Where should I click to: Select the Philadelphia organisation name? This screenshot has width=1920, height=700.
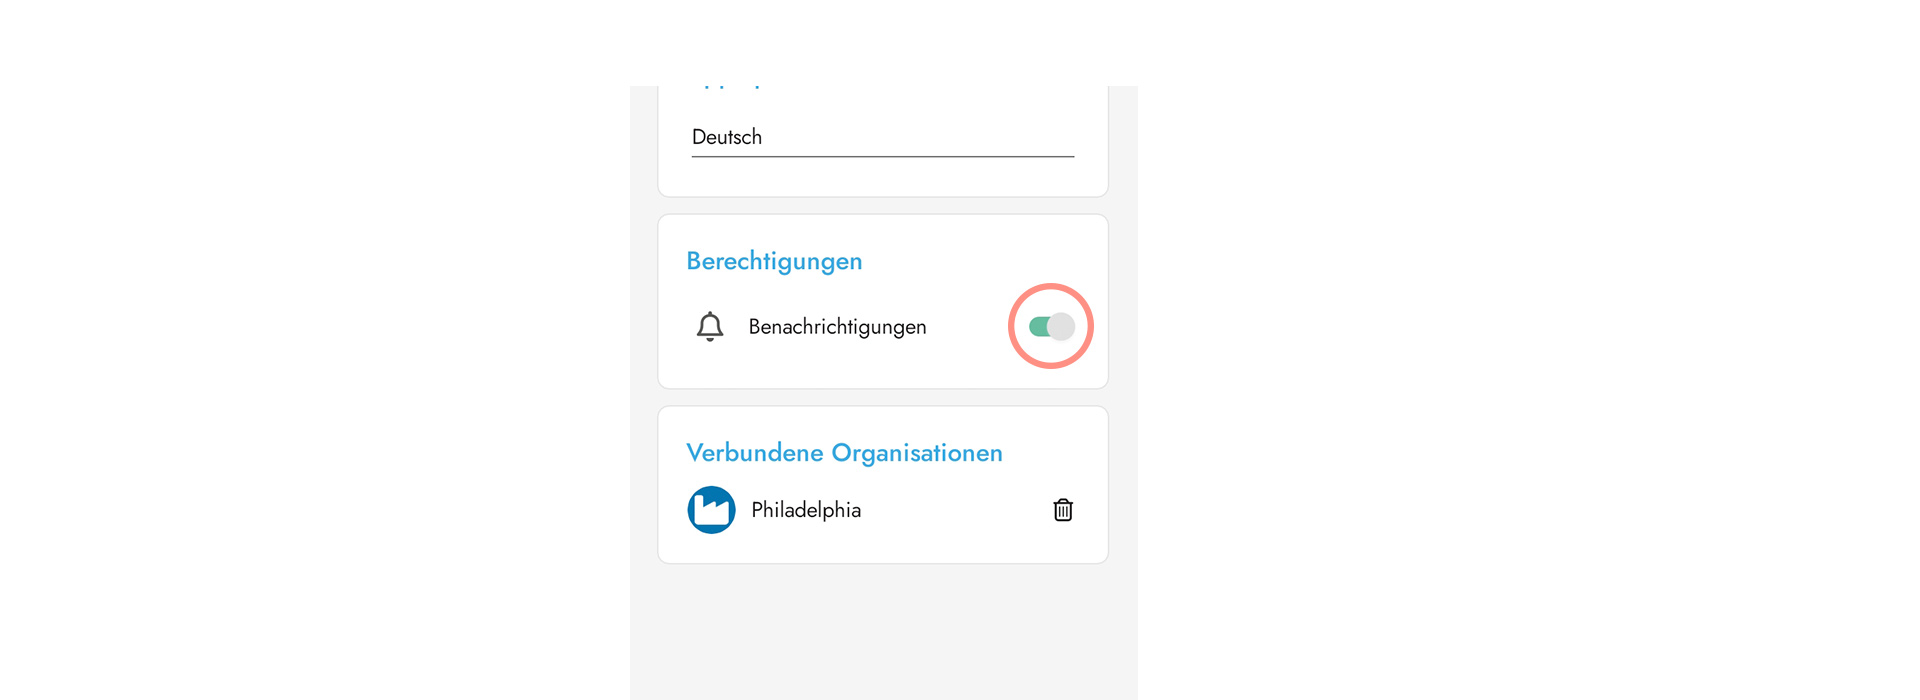click(x=805, y=510)
